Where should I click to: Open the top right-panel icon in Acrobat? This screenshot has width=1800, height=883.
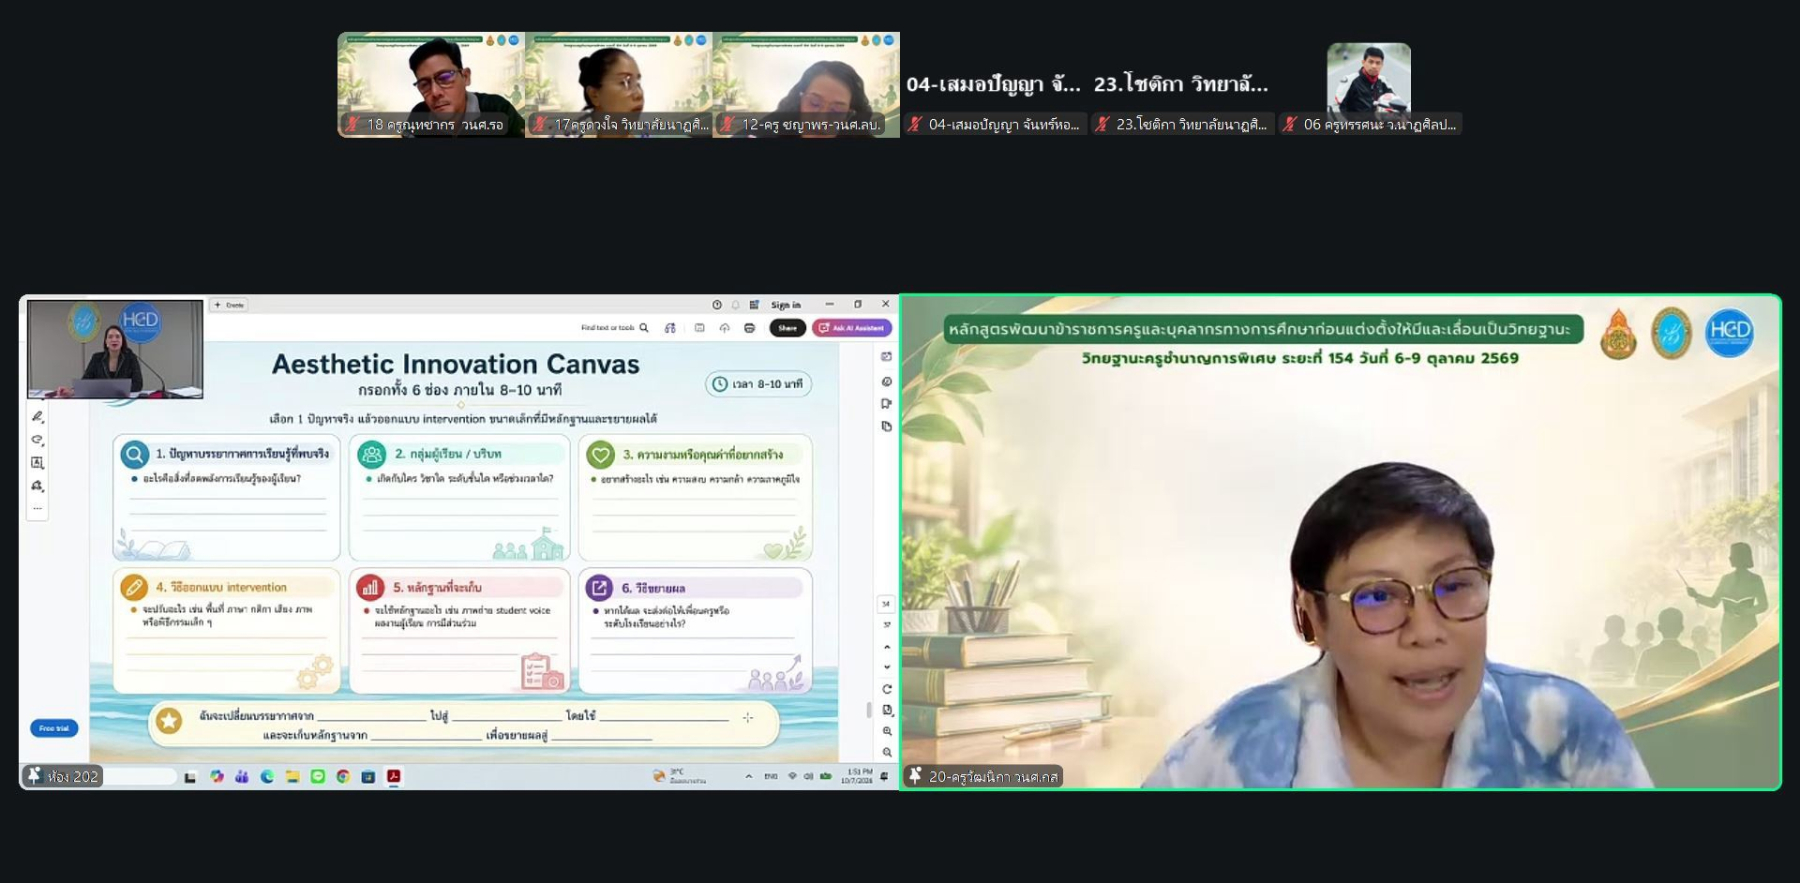point(886,356)
